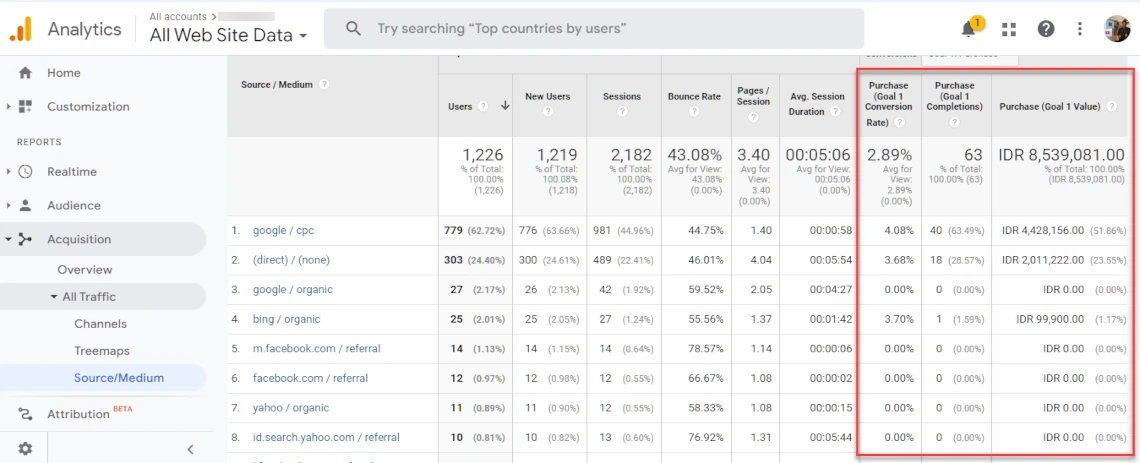
Task: Click the total 2.89% conversion rate
Action: pyautogui.click(x=889, y=155)
